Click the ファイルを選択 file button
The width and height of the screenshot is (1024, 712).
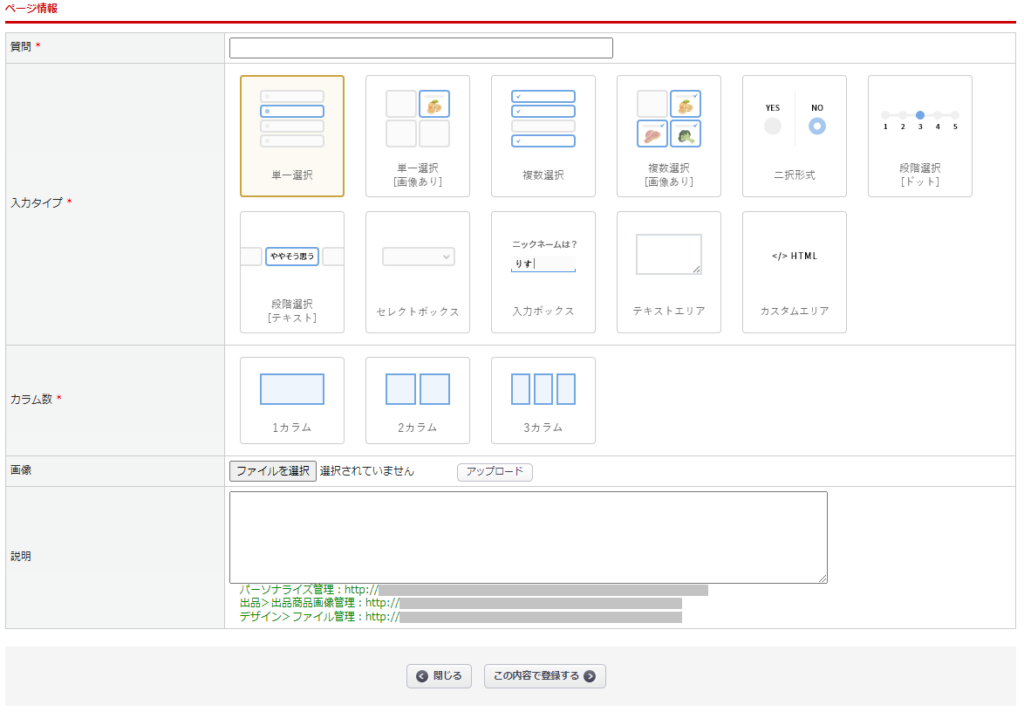[x=272, y=471]
